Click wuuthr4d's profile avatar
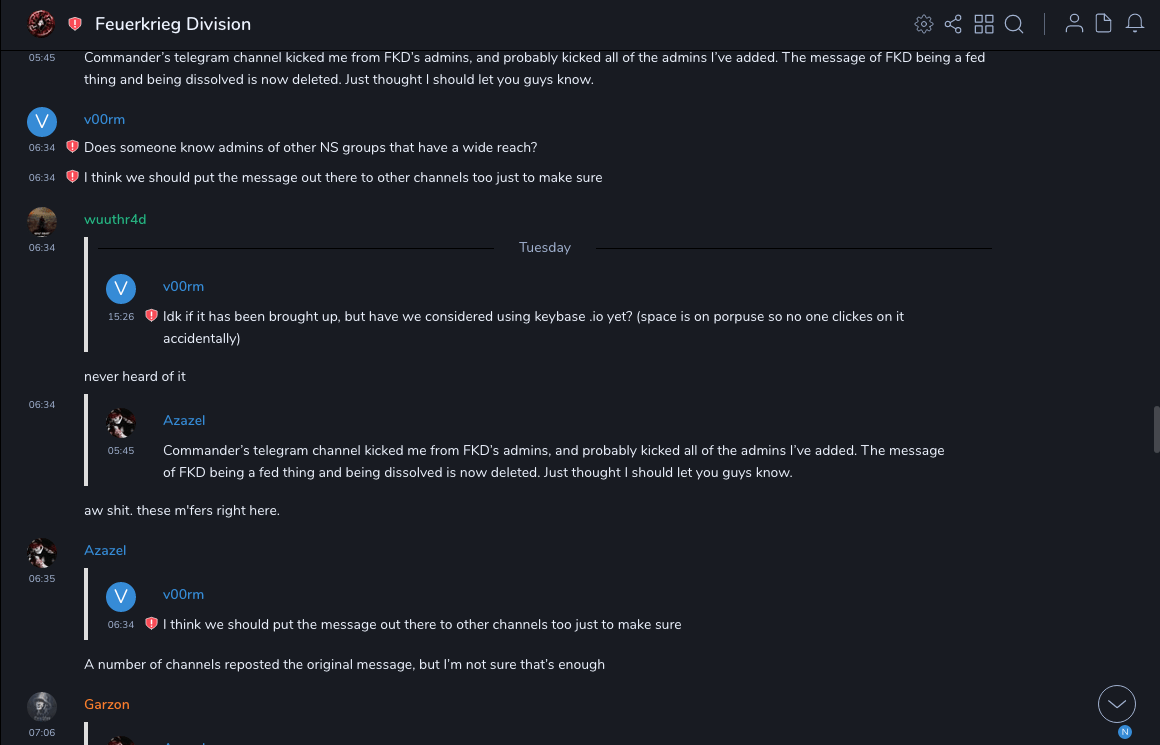Viewport: 1160px width, 745px height. point(42,221)
